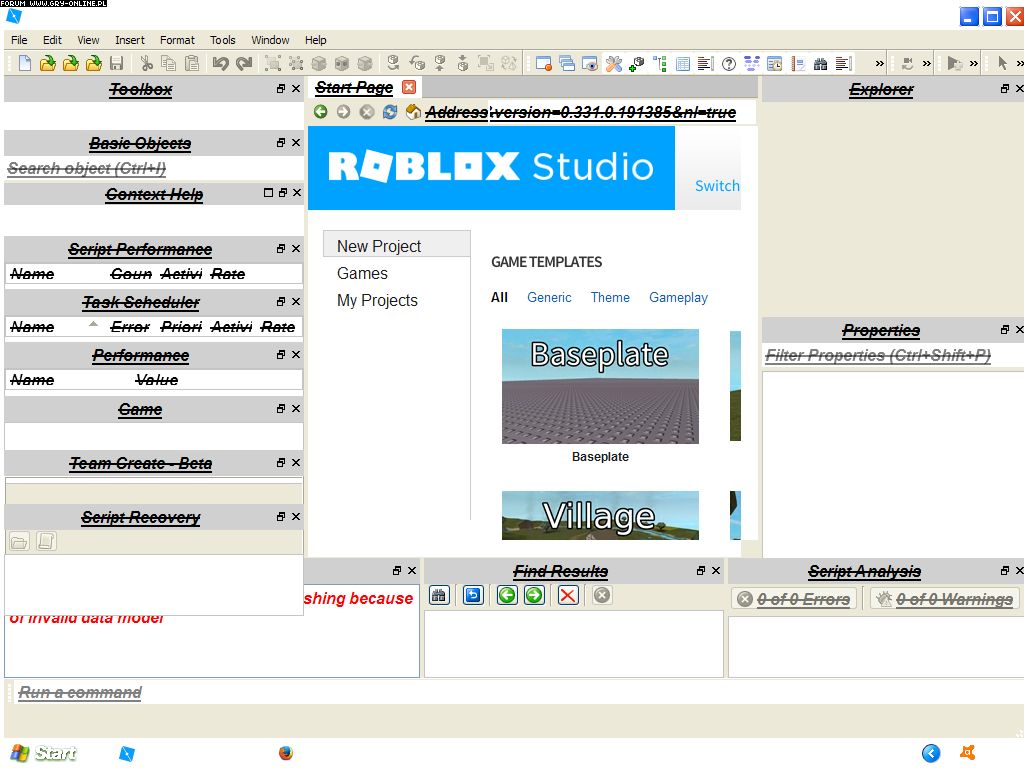Select New Project in the sidebar
The image size is (1024, 768).
point(396,246)
